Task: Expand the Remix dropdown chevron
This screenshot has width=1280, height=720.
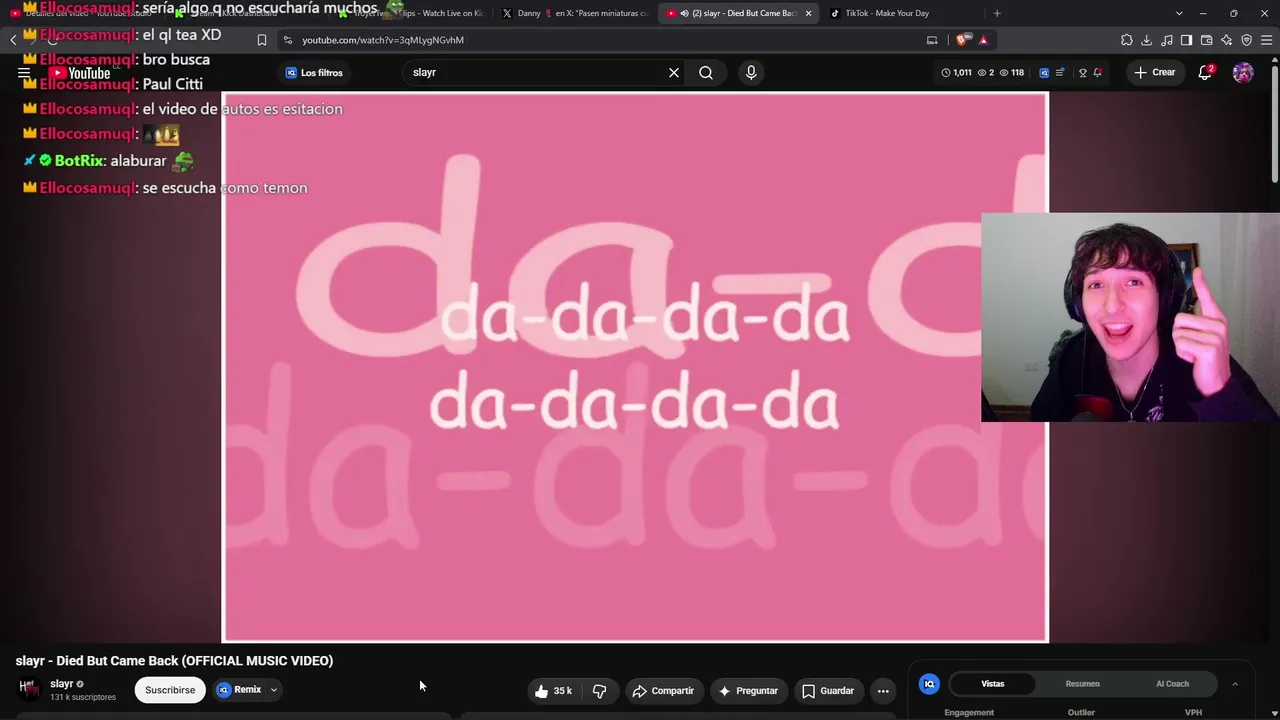Action: [273, 690]
